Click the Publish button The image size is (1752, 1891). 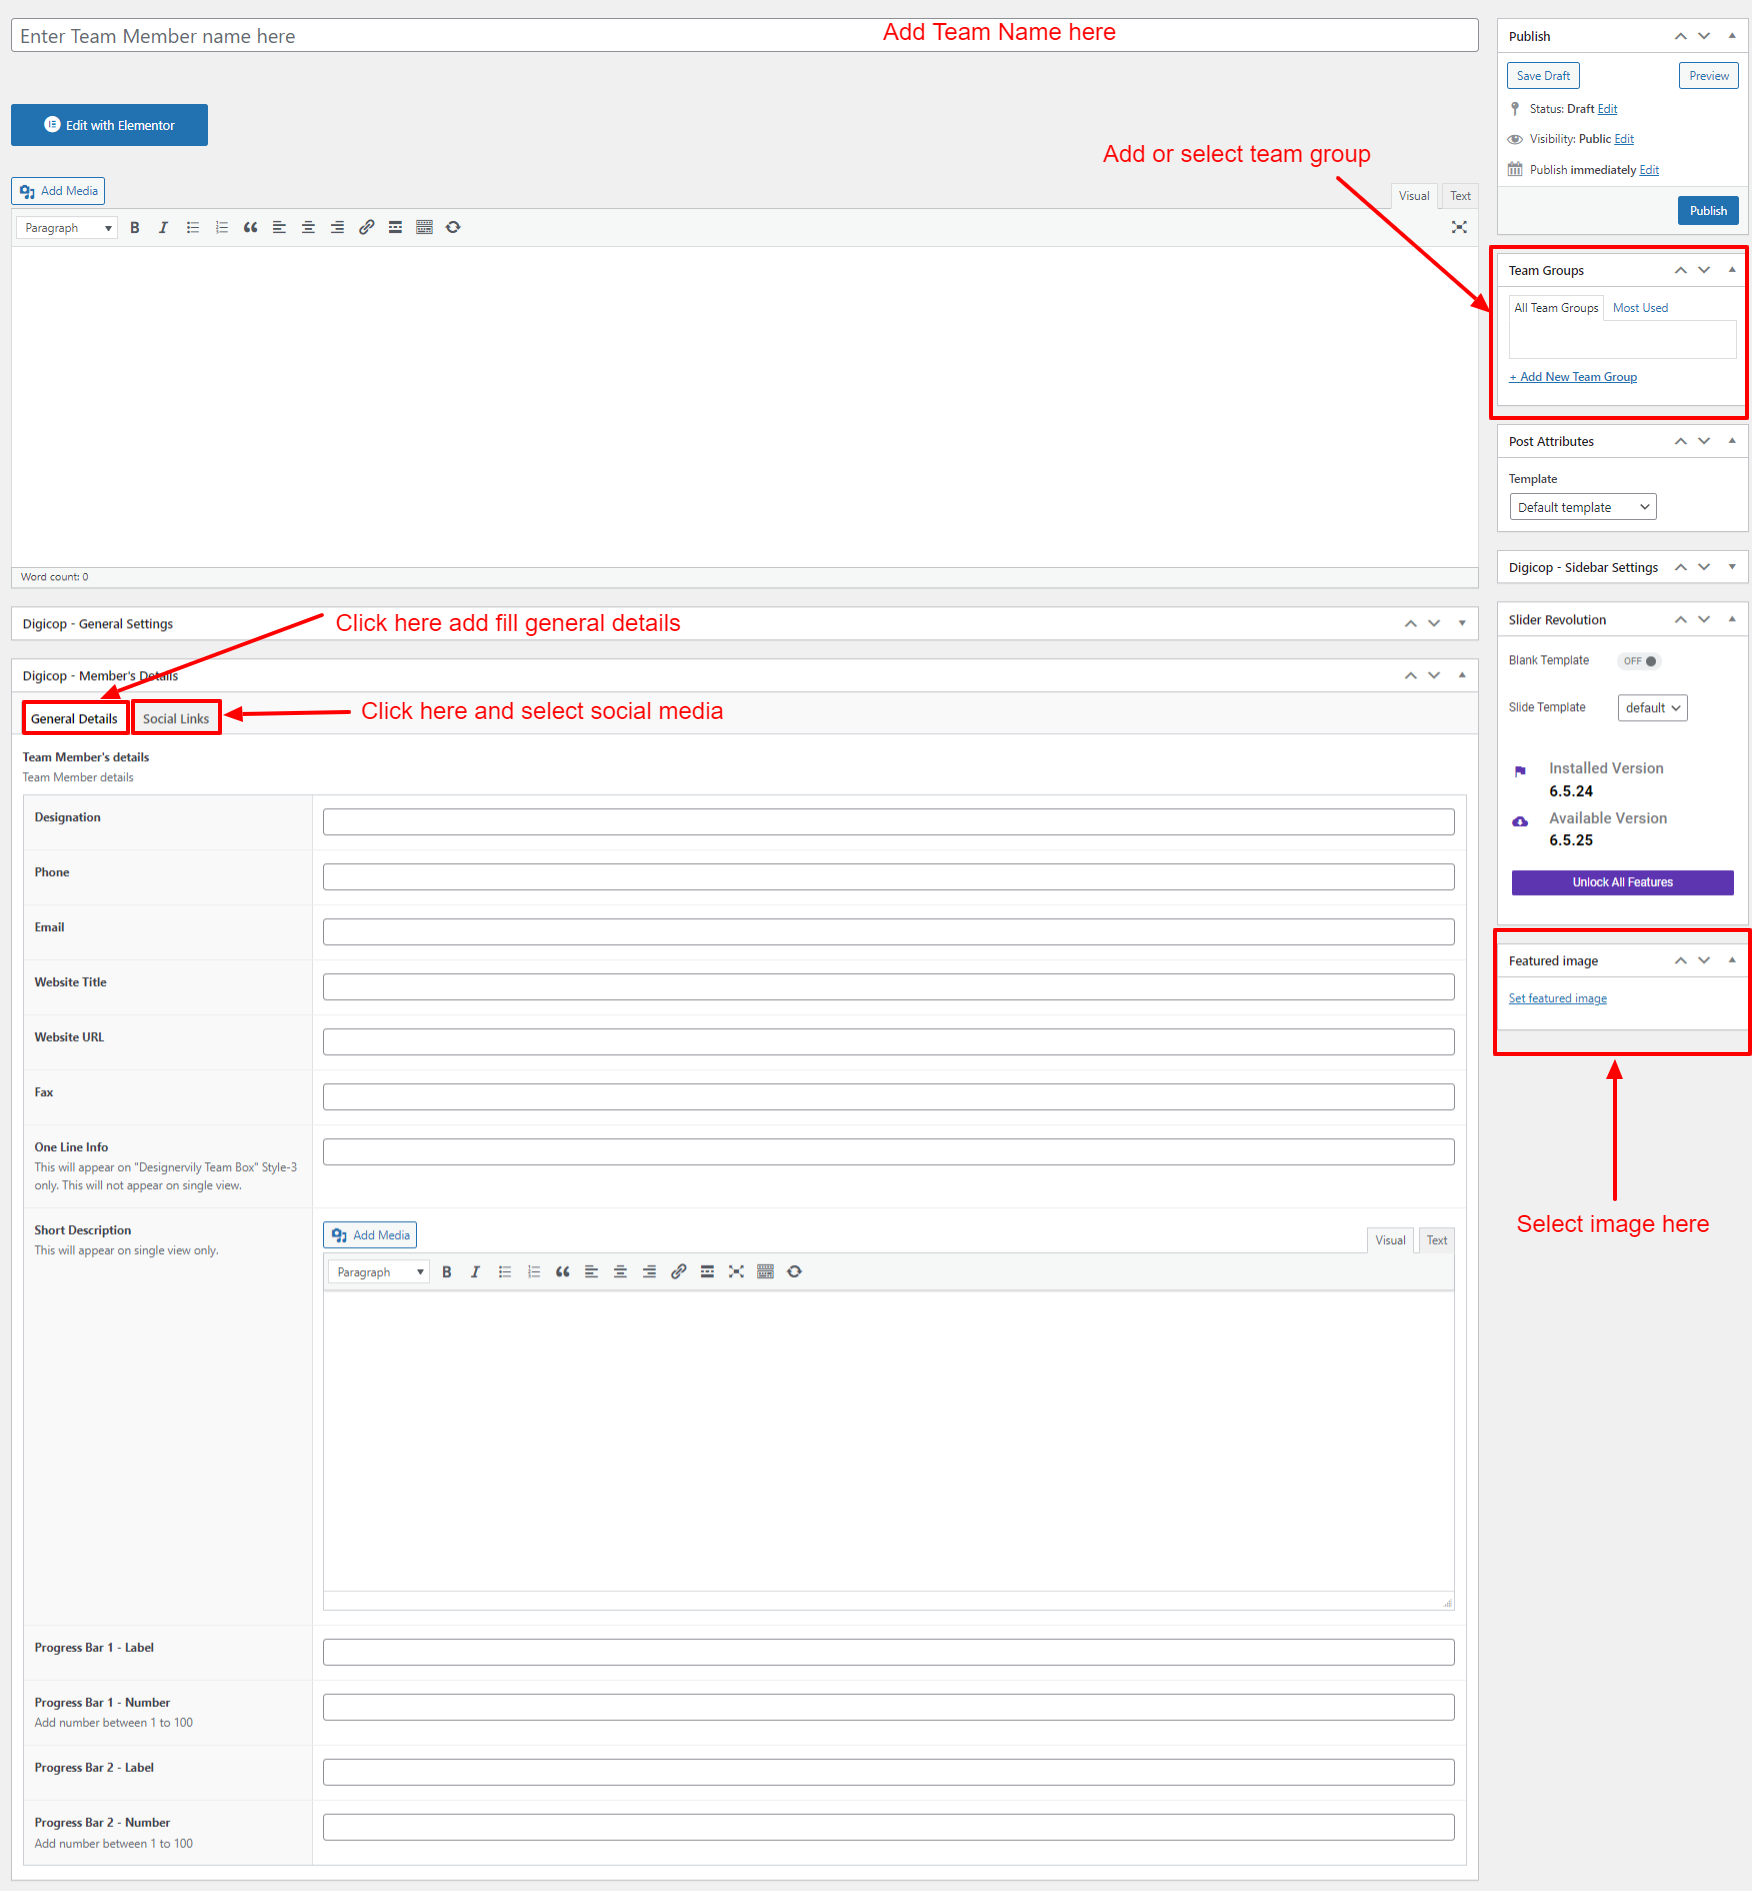[x=1708, y=211]
